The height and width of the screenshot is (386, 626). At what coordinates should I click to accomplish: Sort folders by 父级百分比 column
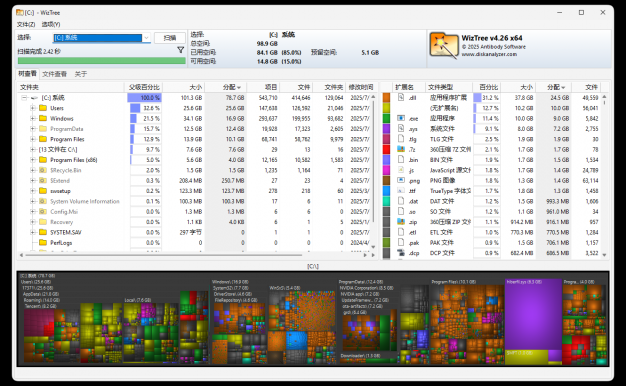click(x=144, y=87)
